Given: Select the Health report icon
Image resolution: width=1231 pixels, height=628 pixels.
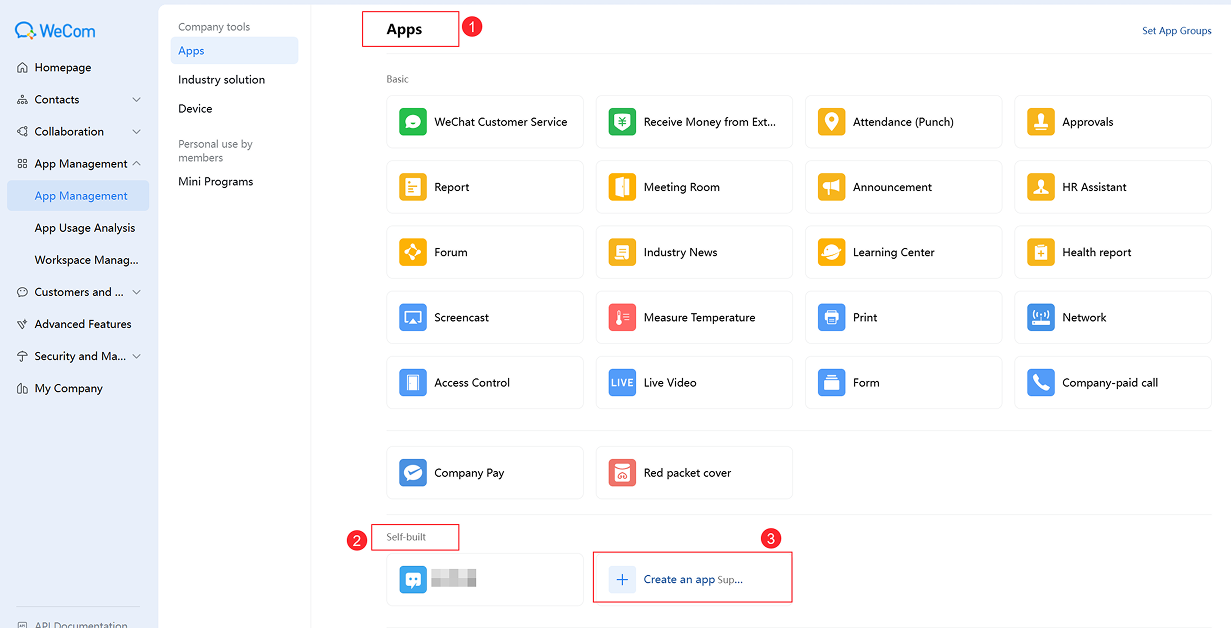Looking at the screenshot, I should pos(1041,252).
